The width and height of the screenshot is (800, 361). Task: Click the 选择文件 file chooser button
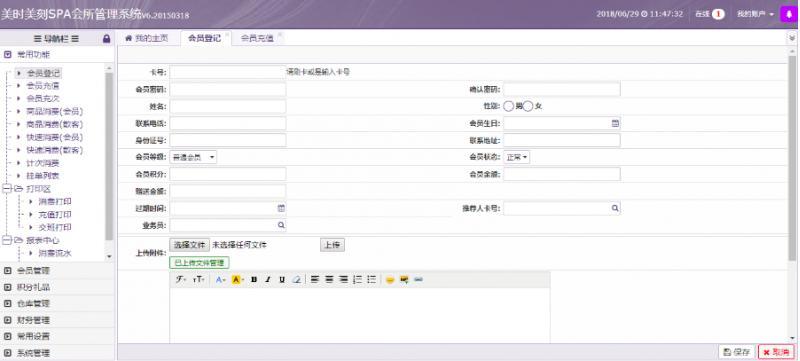pos(189,245)
